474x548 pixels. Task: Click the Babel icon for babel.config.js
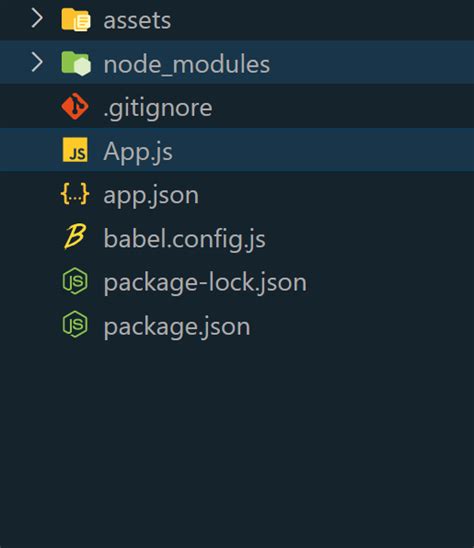point(75,237)
